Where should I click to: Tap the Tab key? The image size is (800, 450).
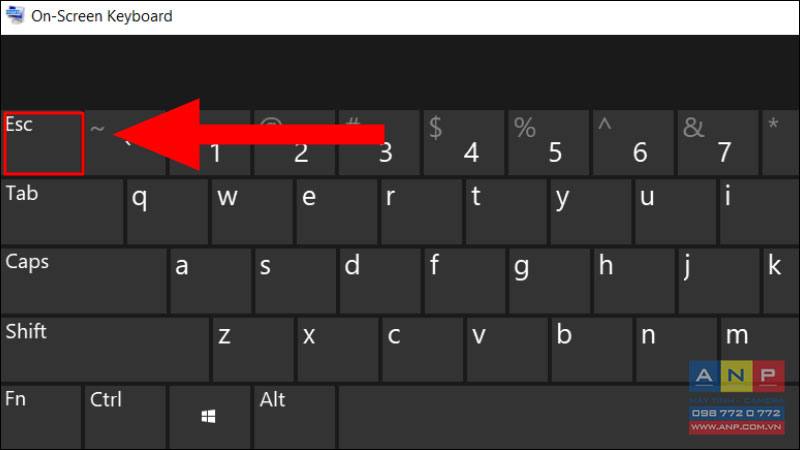pos(62,212)
